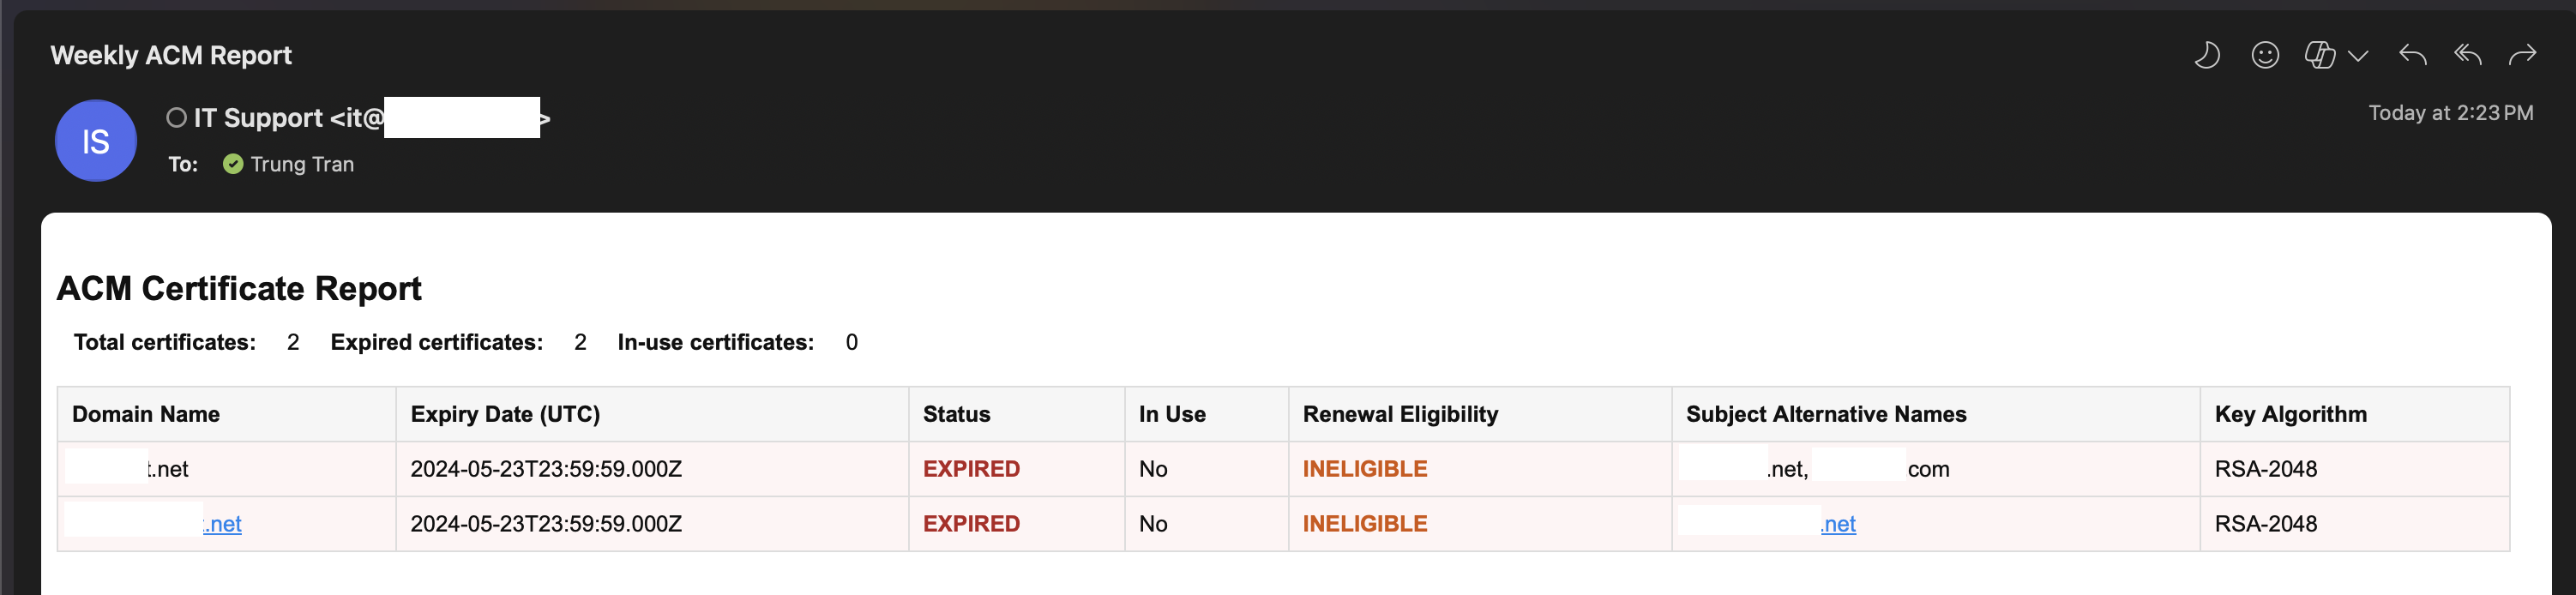Open the .net link under Subject Alternative Names

1839,524
